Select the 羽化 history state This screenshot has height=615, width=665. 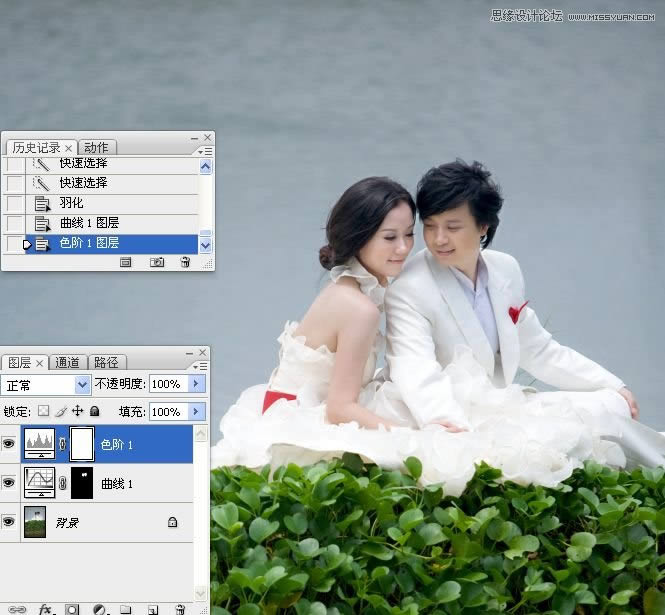click(71, 203)
